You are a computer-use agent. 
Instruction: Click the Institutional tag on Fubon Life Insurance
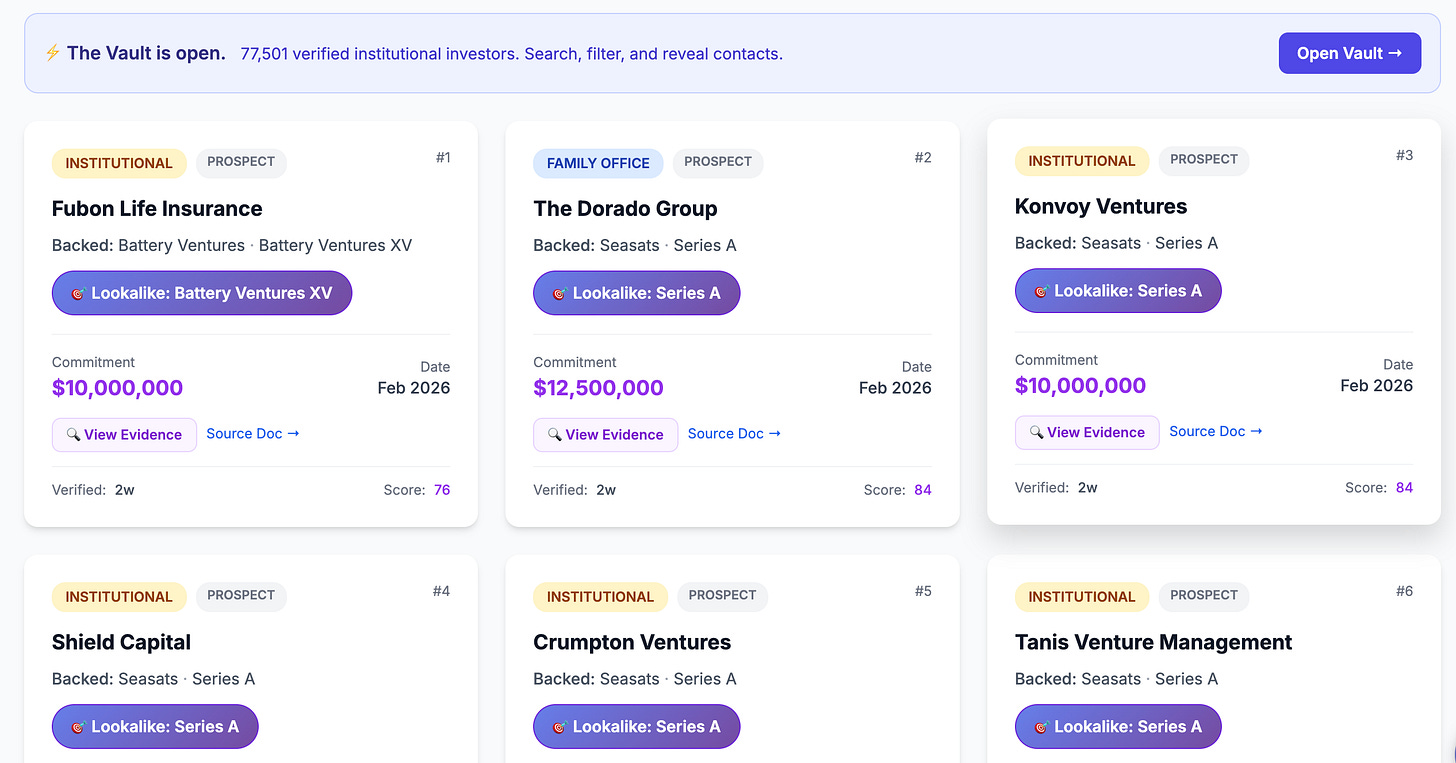click(119, 163)
